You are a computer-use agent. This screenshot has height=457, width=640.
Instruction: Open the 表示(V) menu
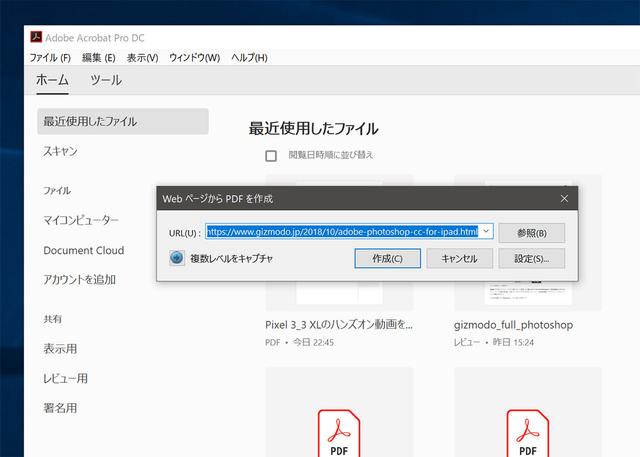point(142,58)
